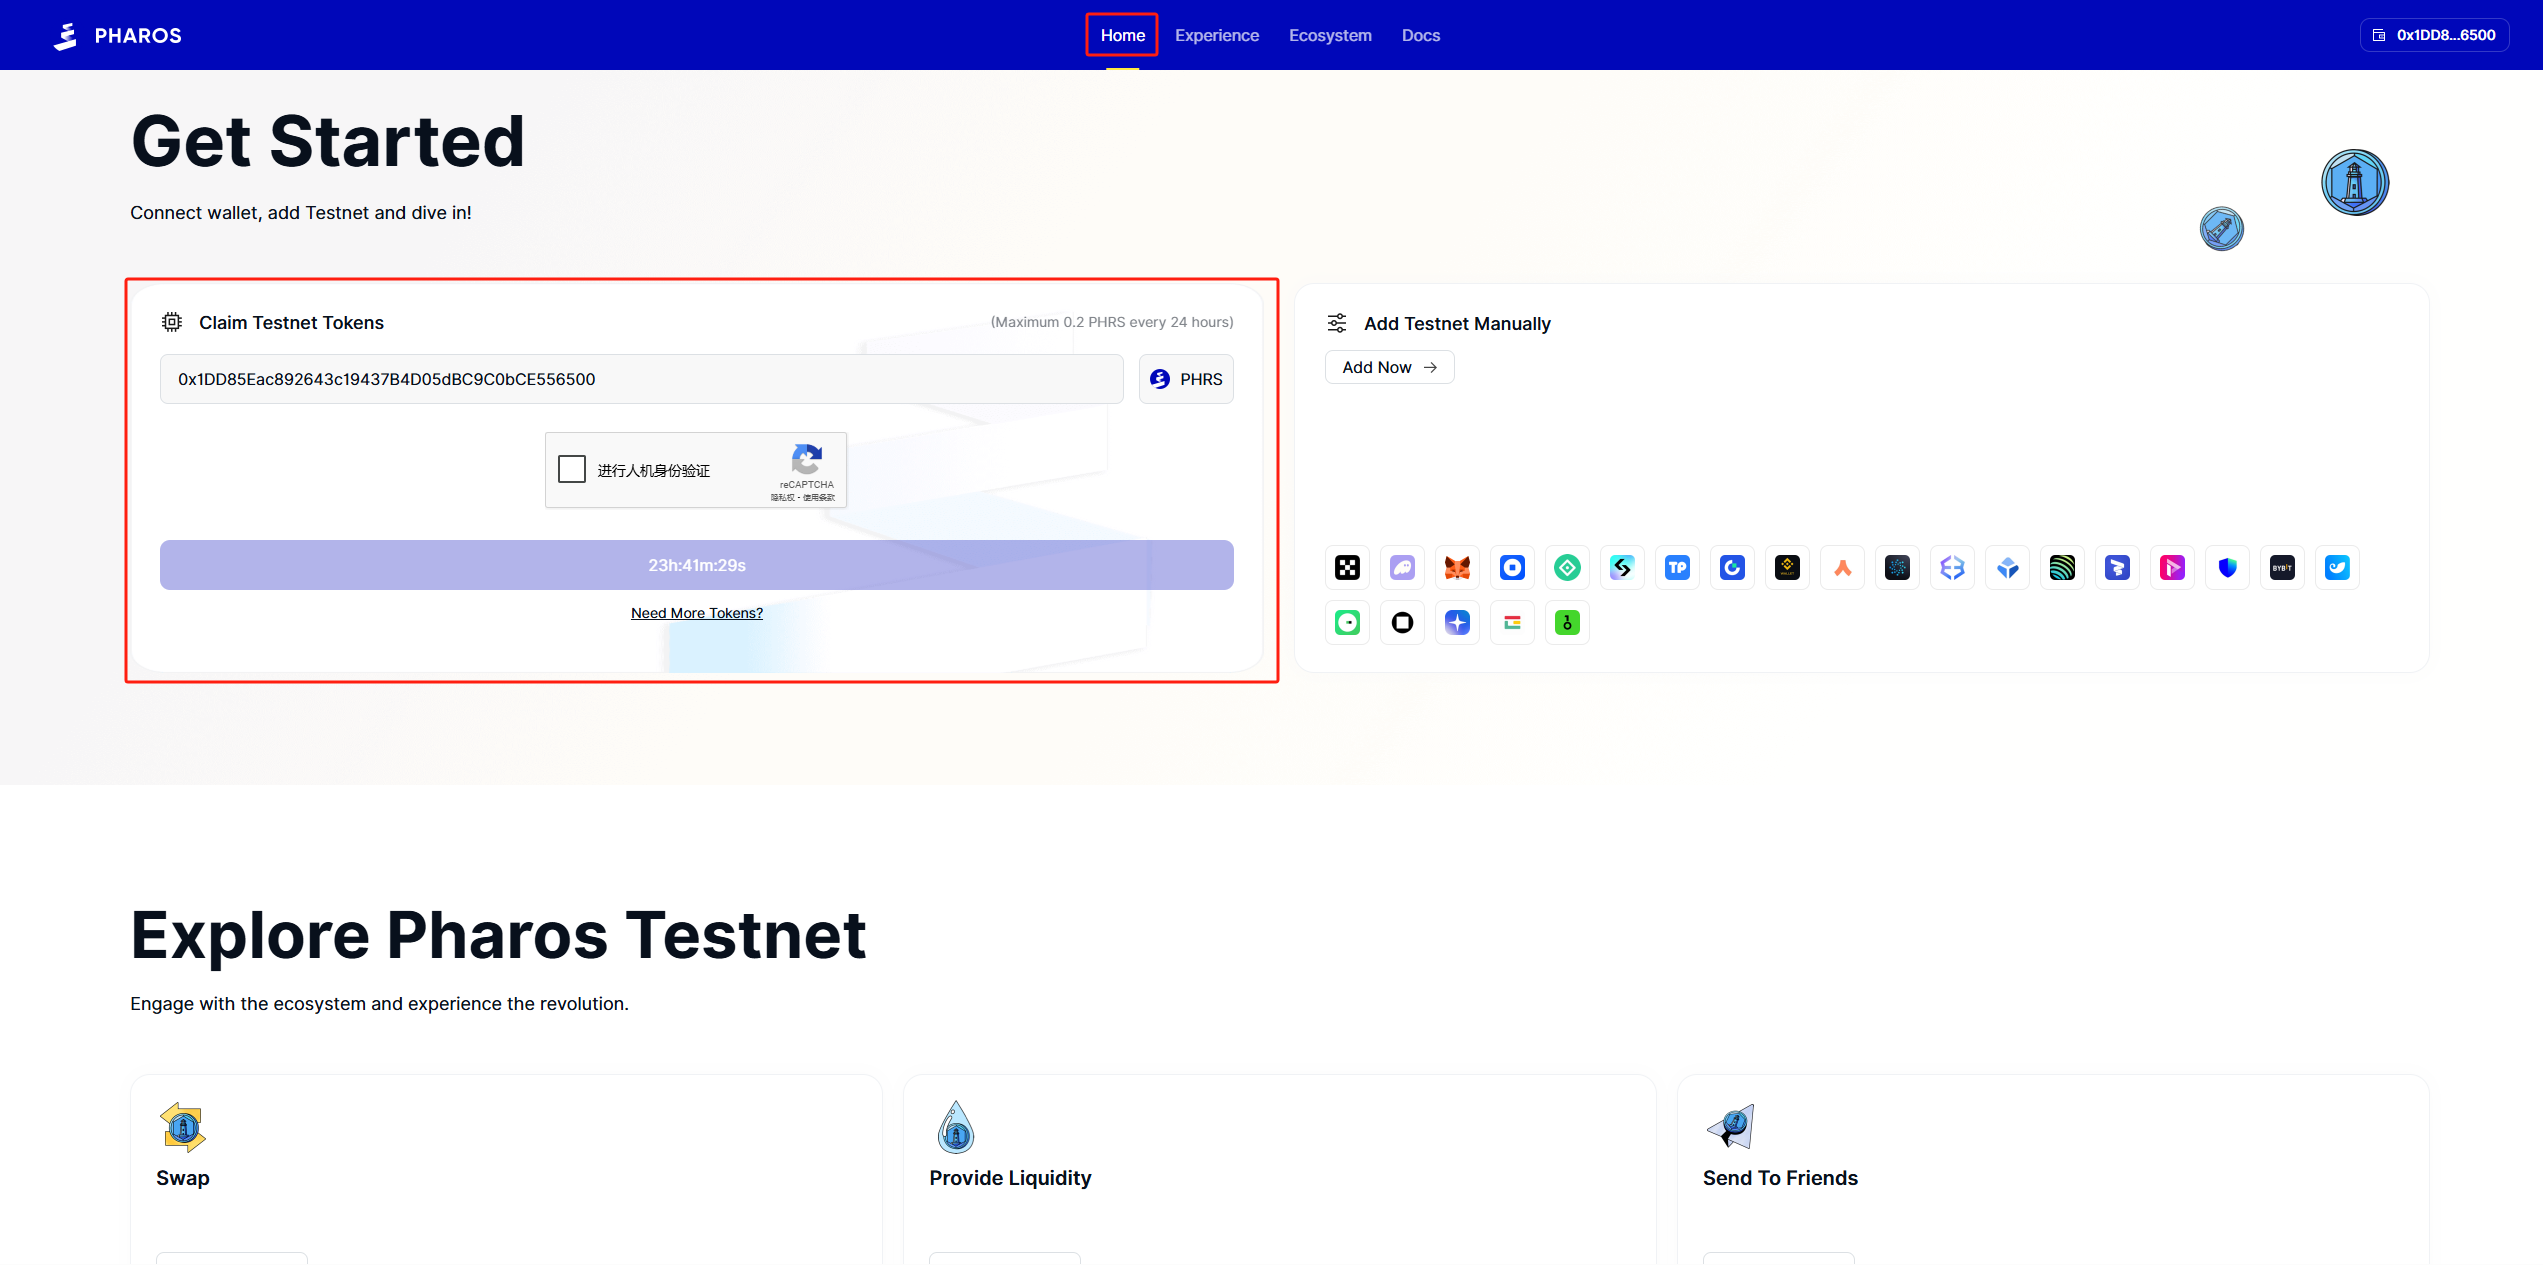The height and width of the screenshot is (1265, 2543).
Task: Click the Provide Liquidity droplet icon
Action: pyautogui.click(x=955, y=1127)
